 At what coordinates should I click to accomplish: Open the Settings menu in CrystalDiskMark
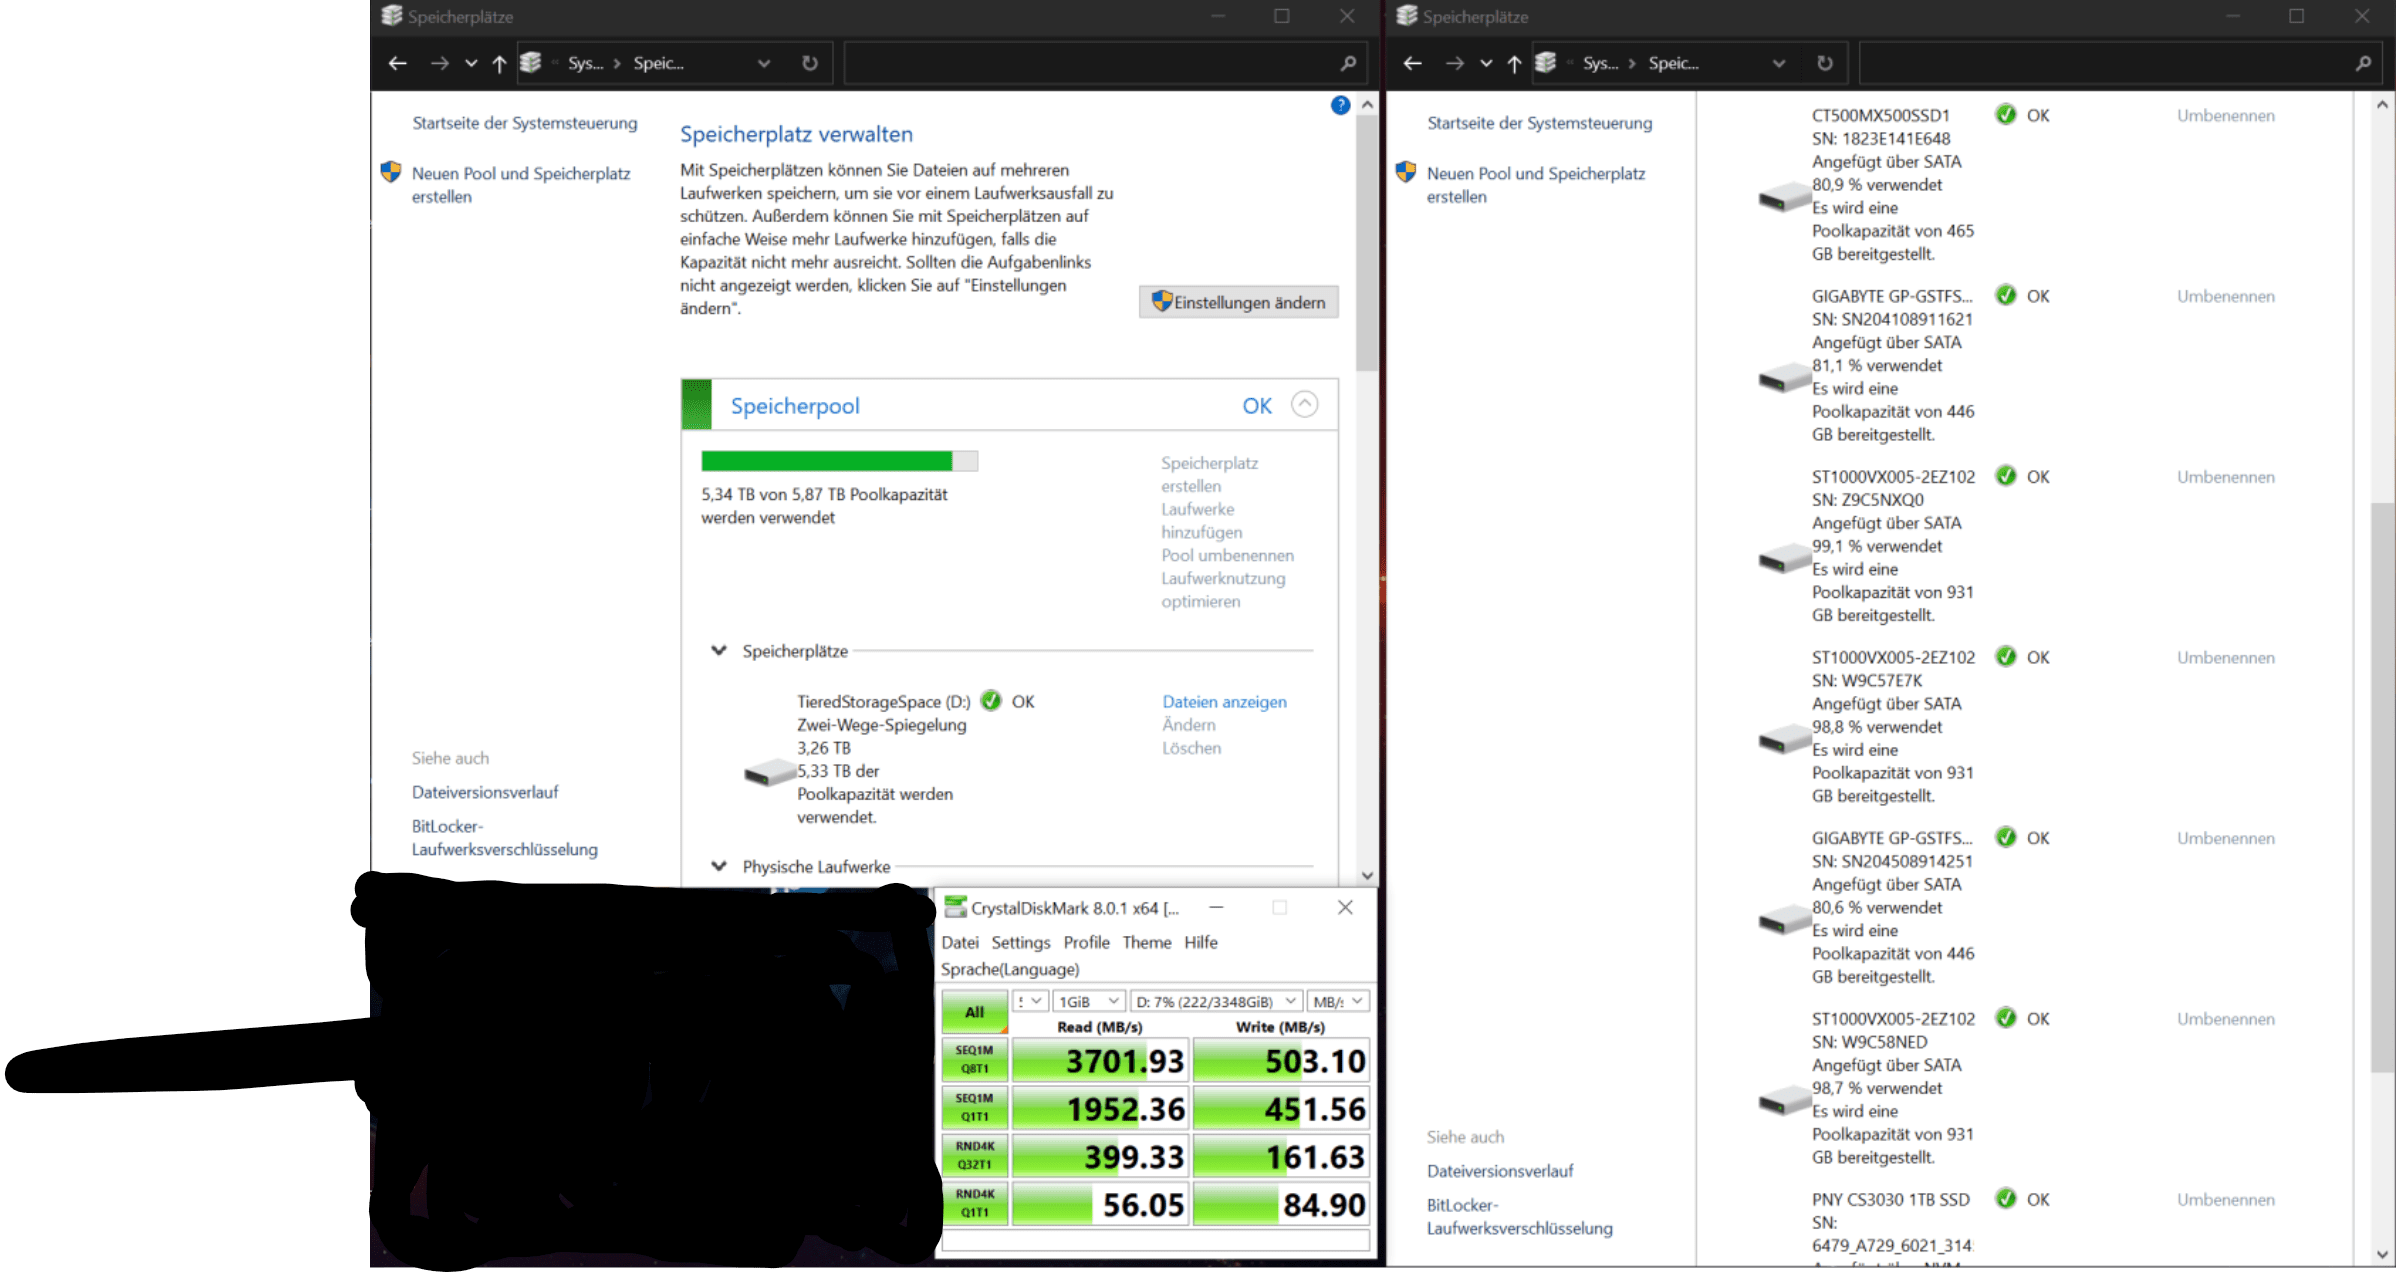tap(1020, 942)
